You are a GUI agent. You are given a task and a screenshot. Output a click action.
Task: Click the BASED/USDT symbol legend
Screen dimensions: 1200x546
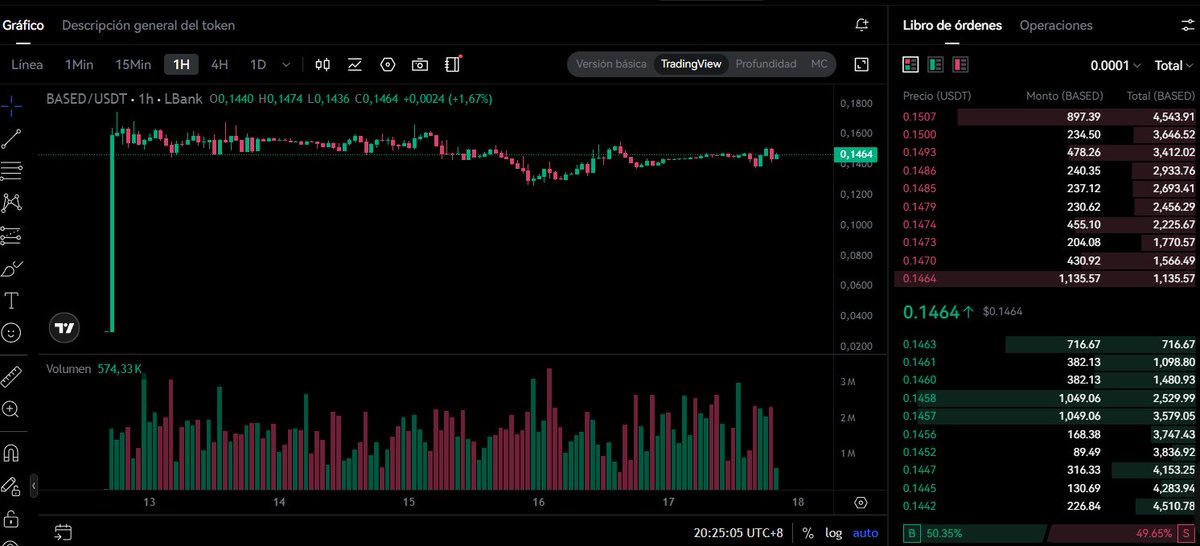click(x=123, y=99)
